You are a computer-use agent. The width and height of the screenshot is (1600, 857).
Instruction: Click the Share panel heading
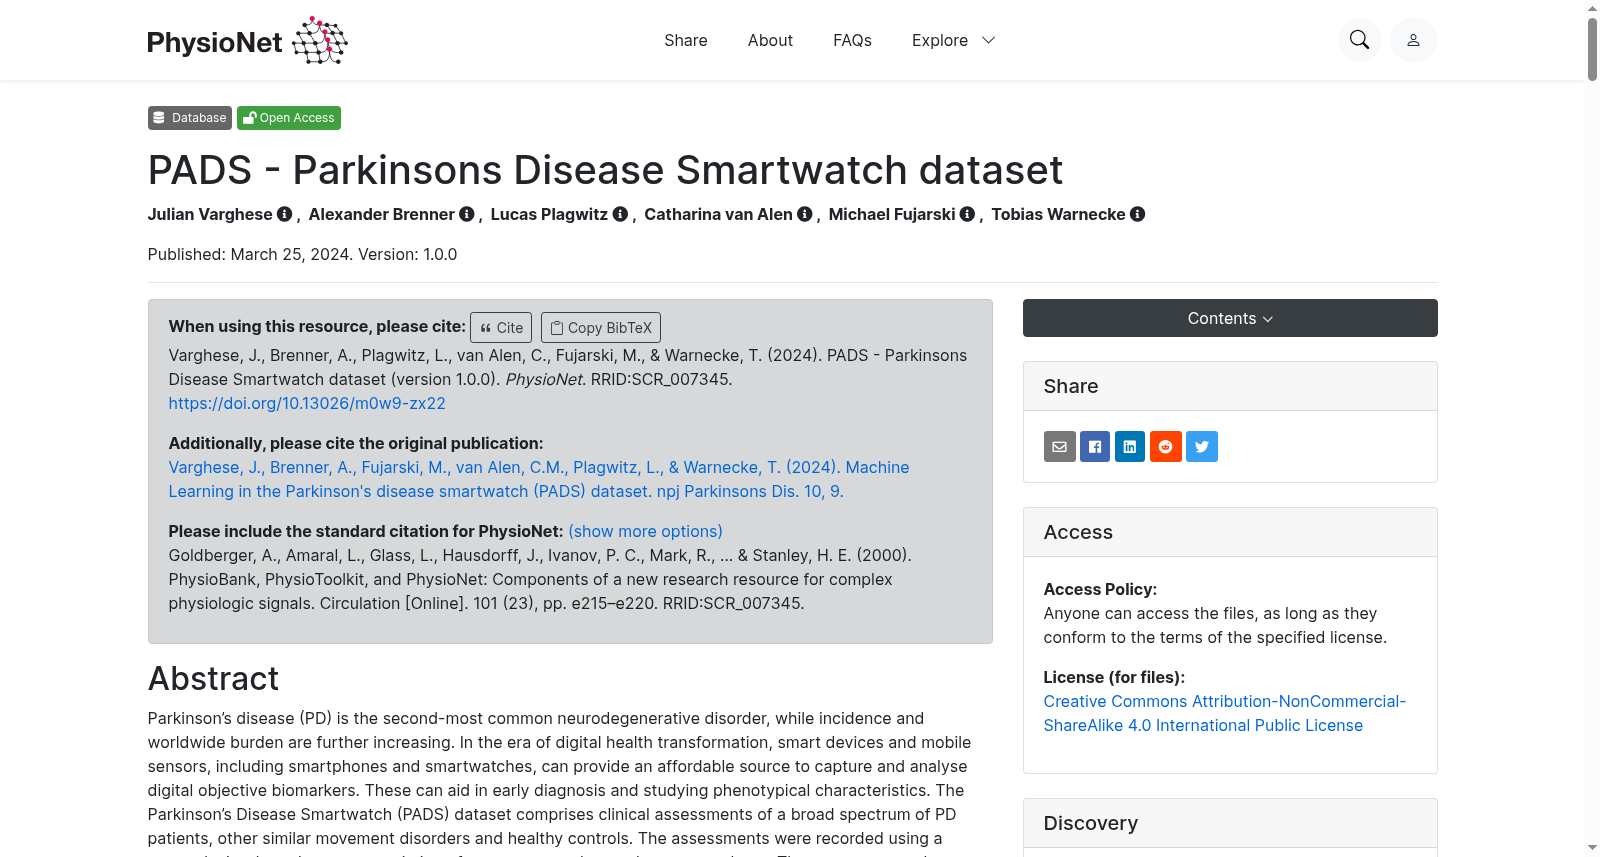click(x=1071, y=386)
